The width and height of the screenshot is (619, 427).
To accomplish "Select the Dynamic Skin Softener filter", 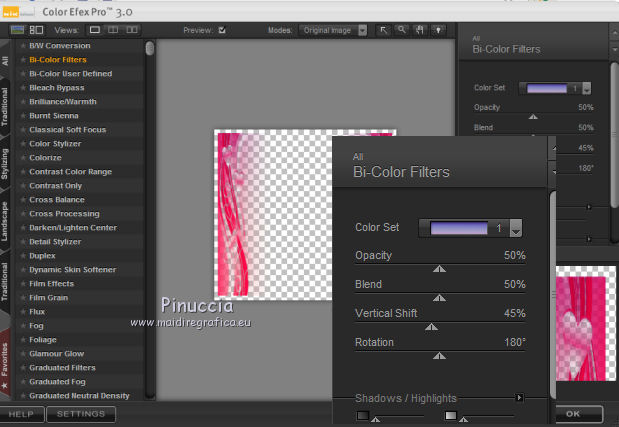I will pyautogui.click(x=73, y=270).
